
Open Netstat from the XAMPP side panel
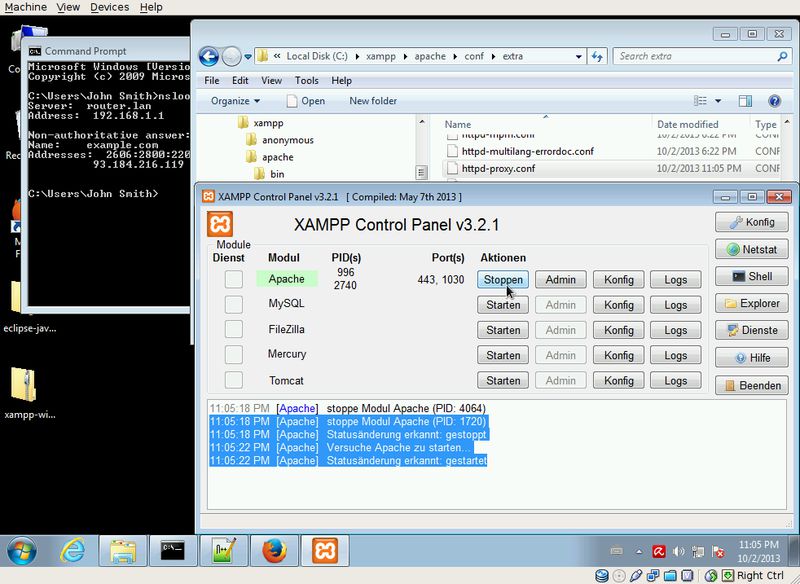point(752,249)
